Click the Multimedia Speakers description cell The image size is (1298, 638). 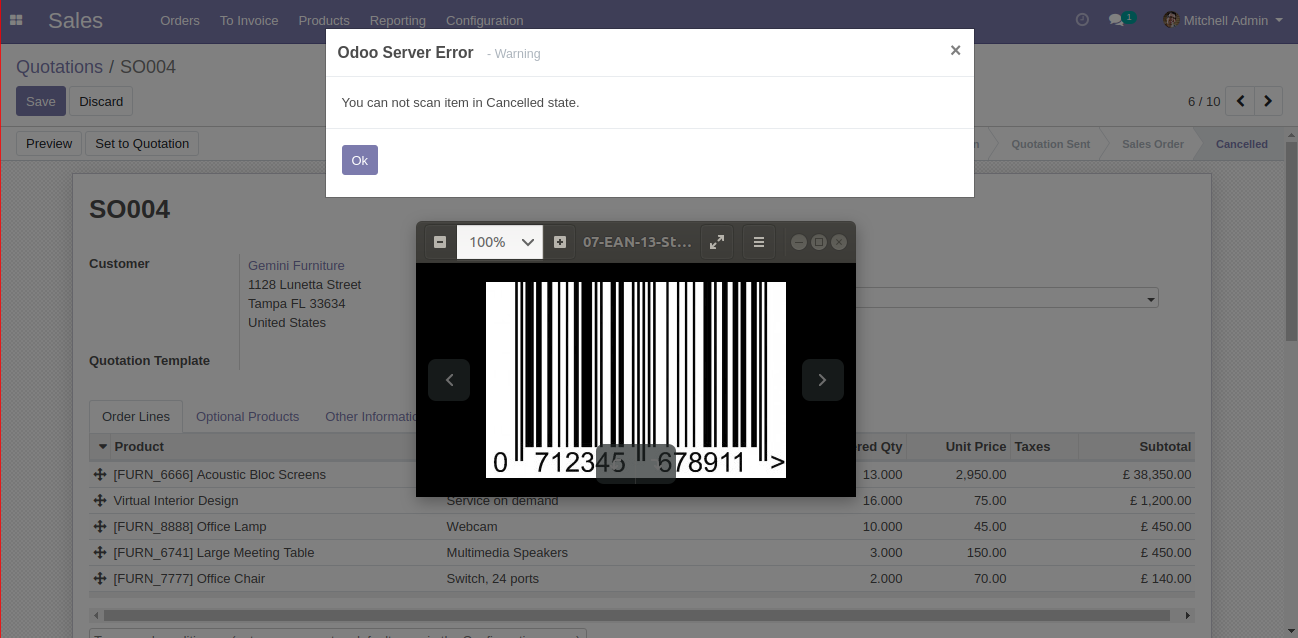[x=507, y=553]
